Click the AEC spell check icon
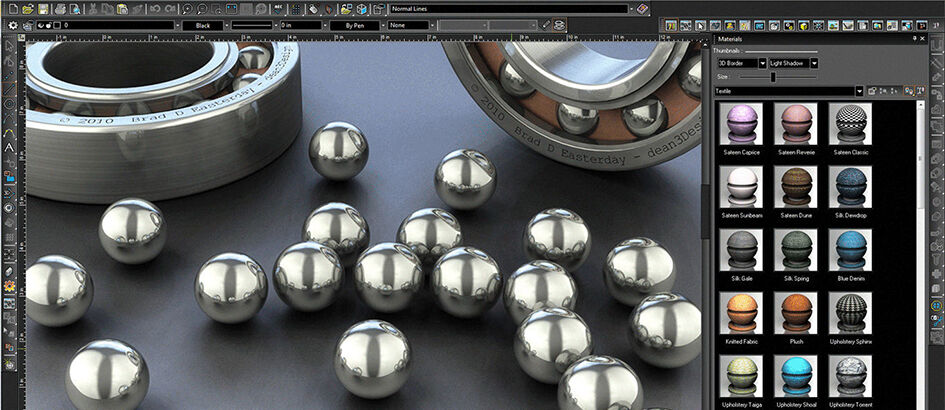Screen dimensions: 945x410 pyautogui.click(x=278, y=9)
